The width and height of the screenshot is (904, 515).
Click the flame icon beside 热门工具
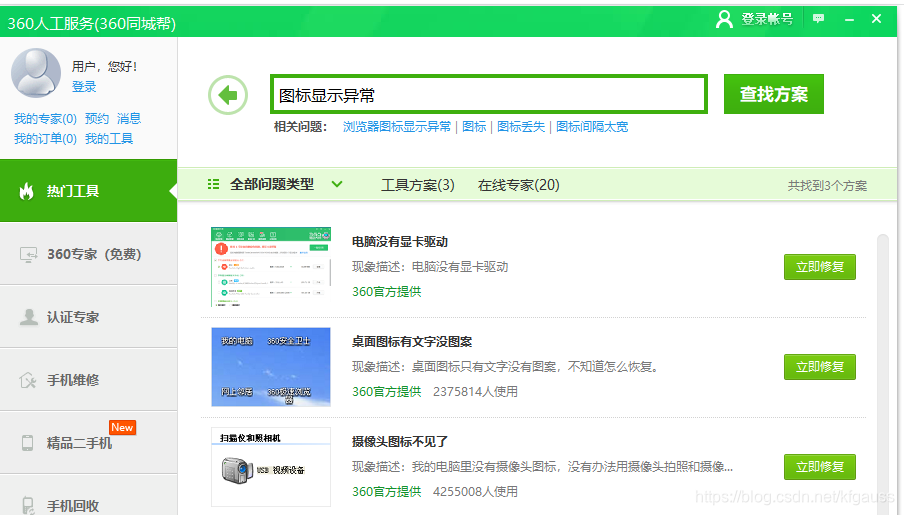coord(27,191)
